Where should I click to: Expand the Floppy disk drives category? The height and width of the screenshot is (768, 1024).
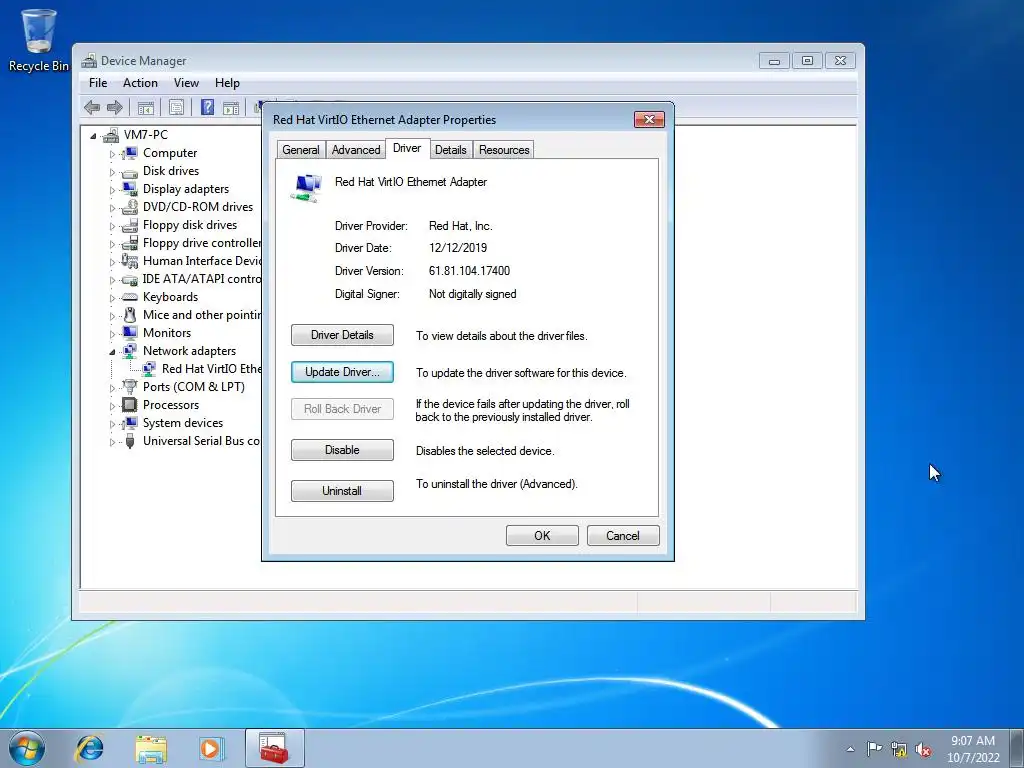[x=112, y=226]
